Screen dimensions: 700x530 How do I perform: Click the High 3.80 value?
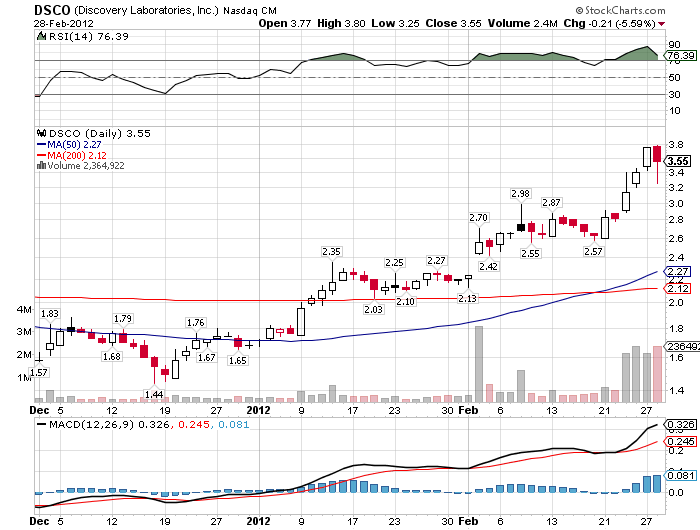tap(341, 23)
